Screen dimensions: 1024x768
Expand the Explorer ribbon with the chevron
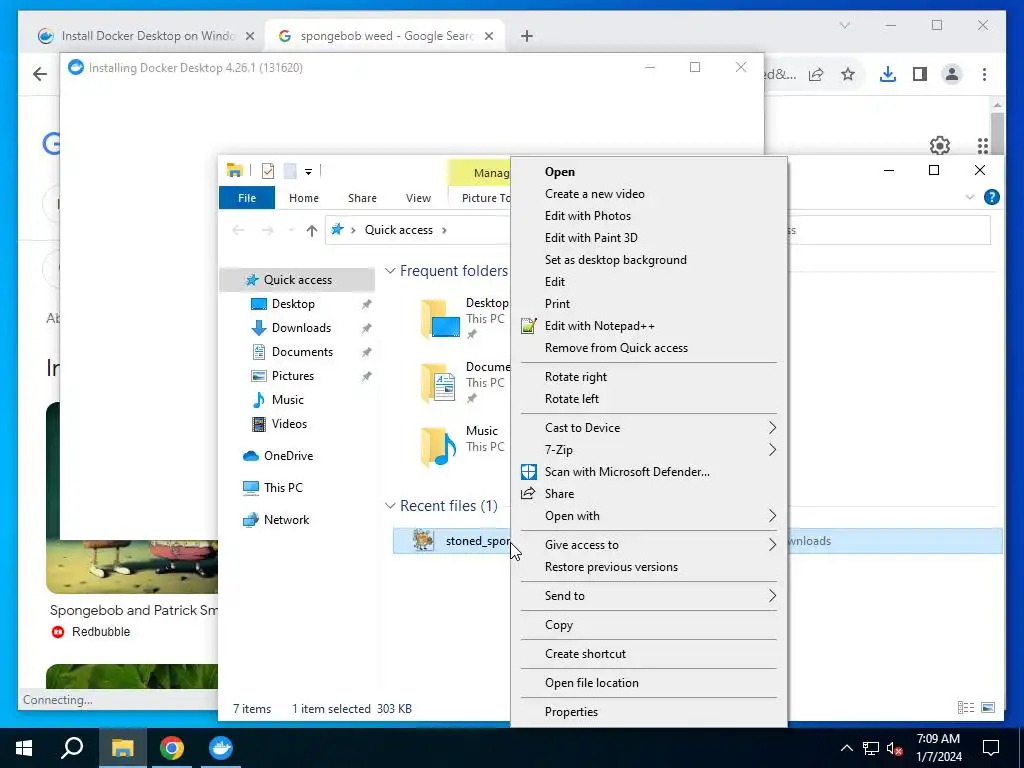click(970, 197)
